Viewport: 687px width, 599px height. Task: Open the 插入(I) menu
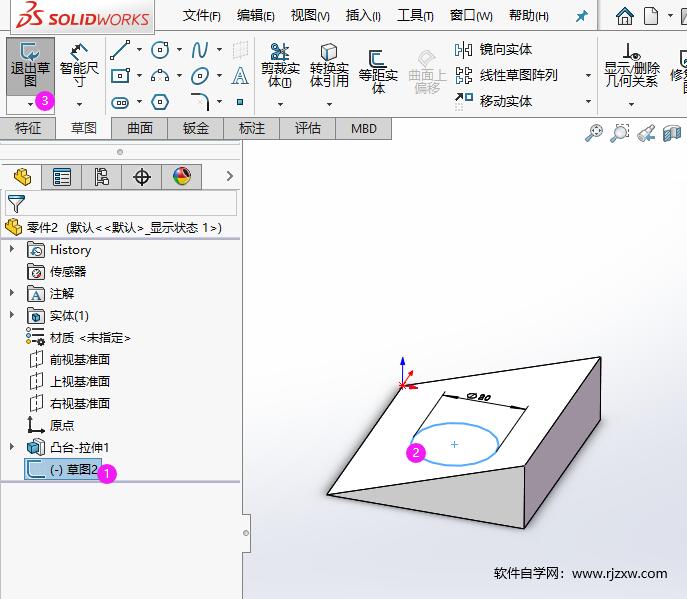[363, 16]
